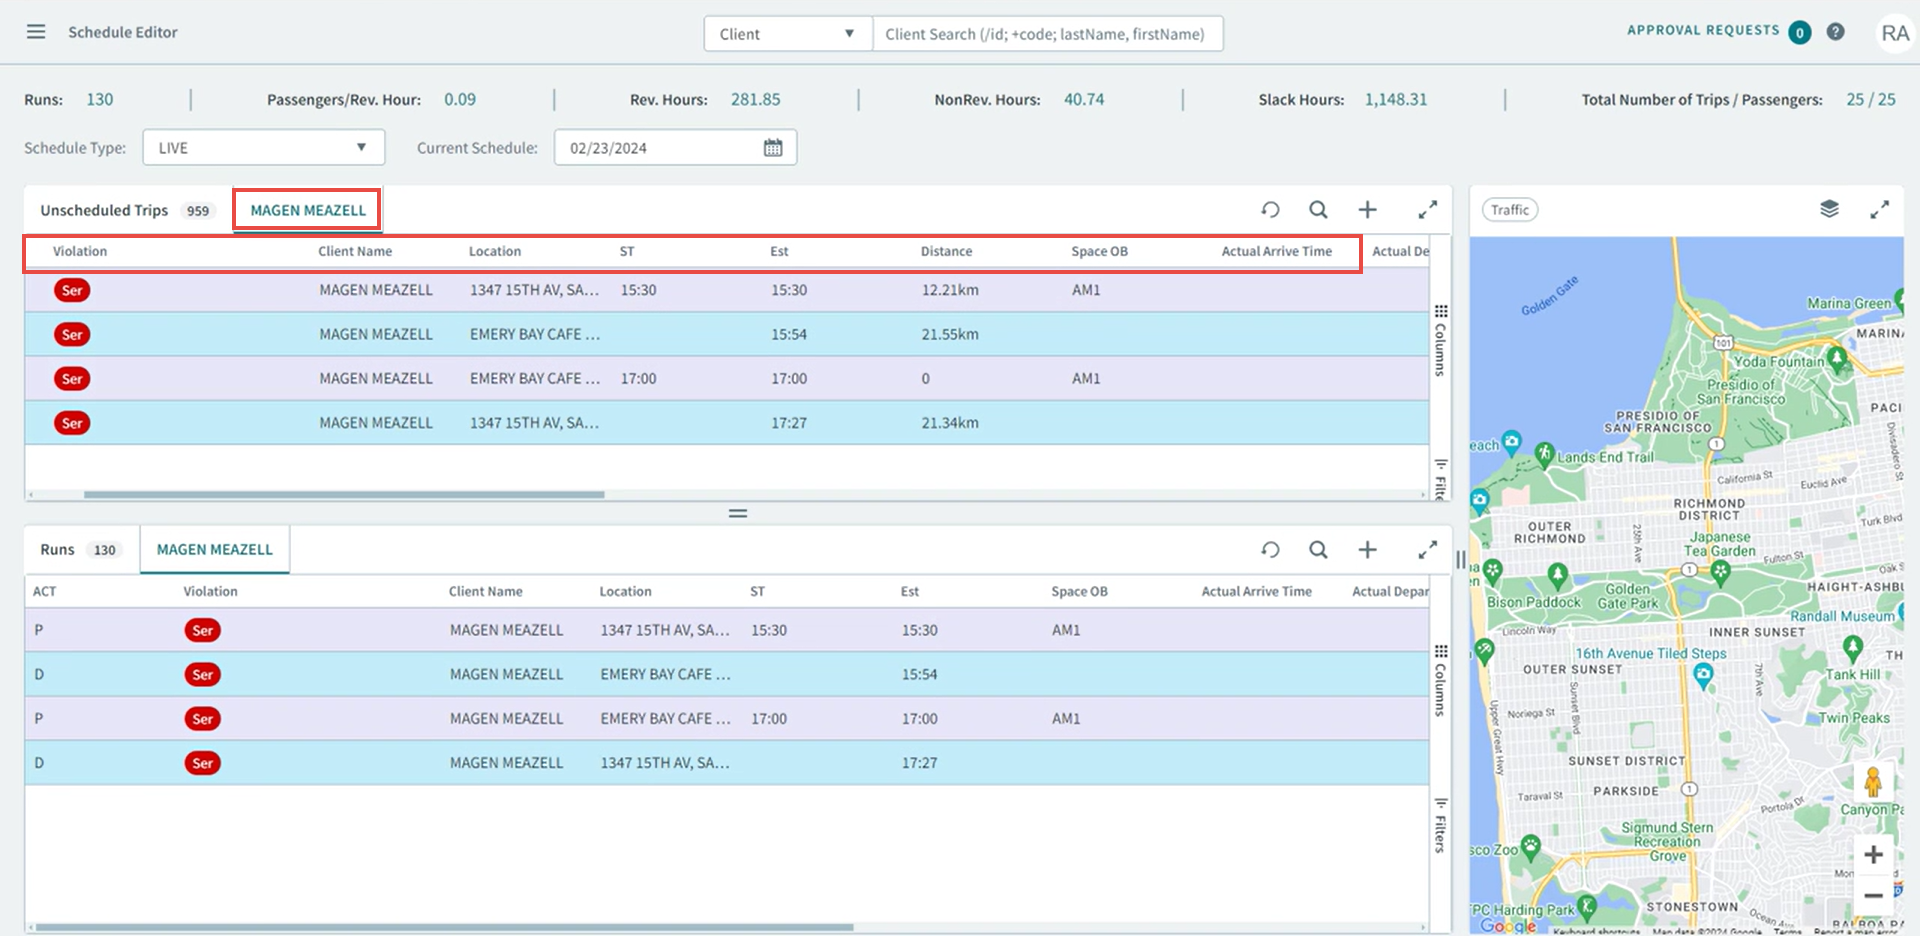Open the hamburger navigation menu

[x=36, y=31]
